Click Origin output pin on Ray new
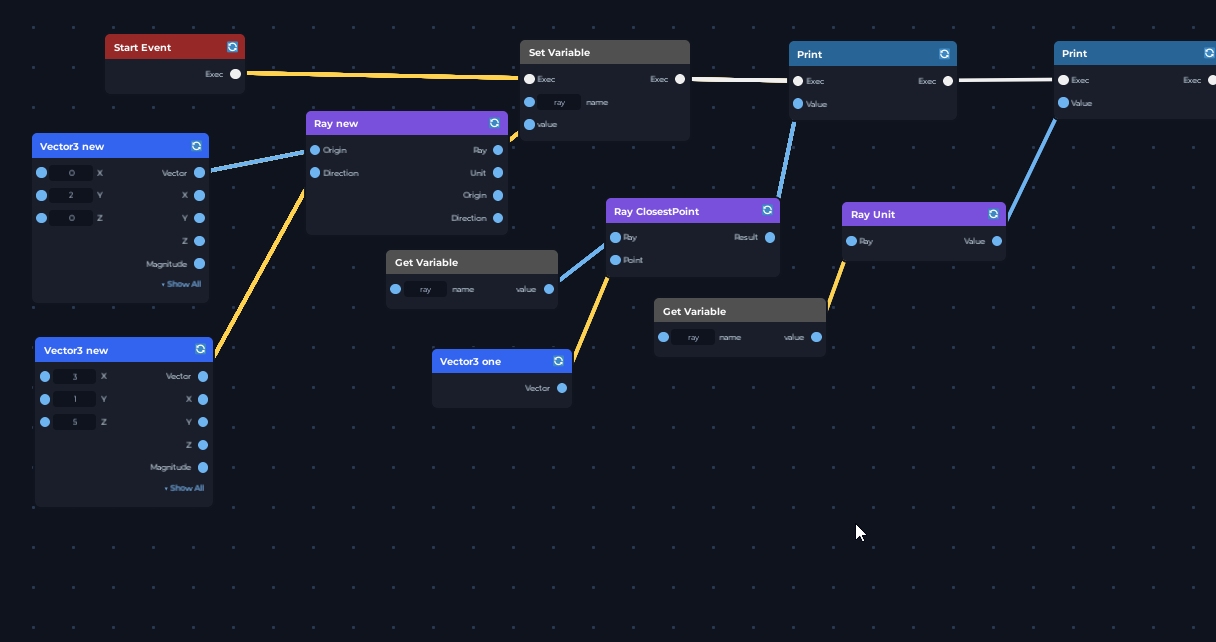Viewport: 1216px width, 642px height. 498,195
